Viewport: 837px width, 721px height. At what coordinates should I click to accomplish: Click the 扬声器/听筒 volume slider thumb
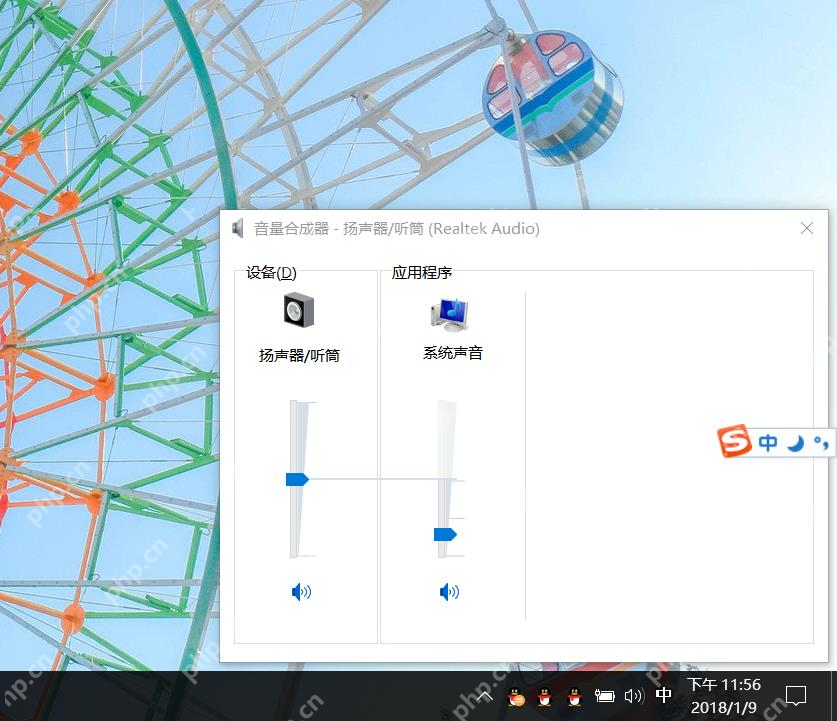click(x=297, y=479)
